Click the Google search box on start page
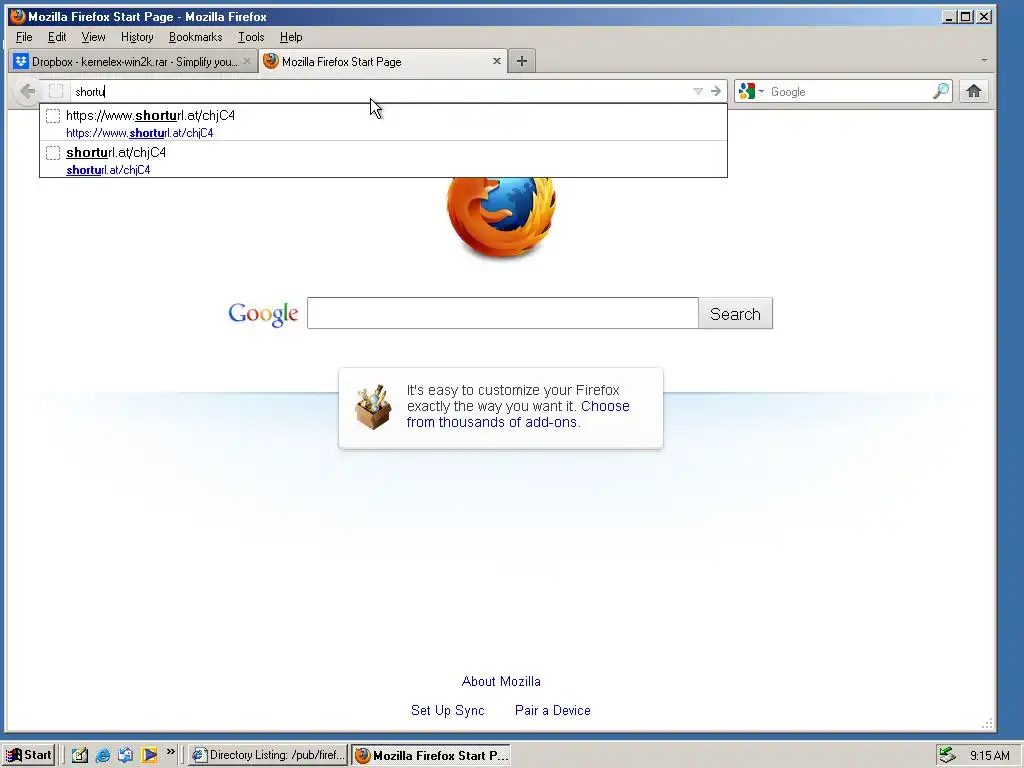This screenshot has height=768, width=1024. pos(502,313)
